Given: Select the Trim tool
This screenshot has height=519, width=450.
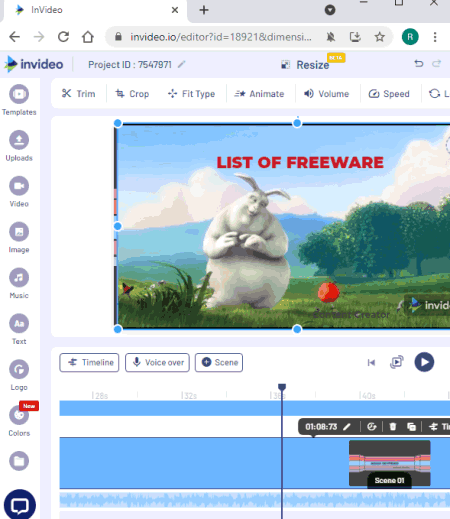Looking at the screenshot, I should pos(78,94).
